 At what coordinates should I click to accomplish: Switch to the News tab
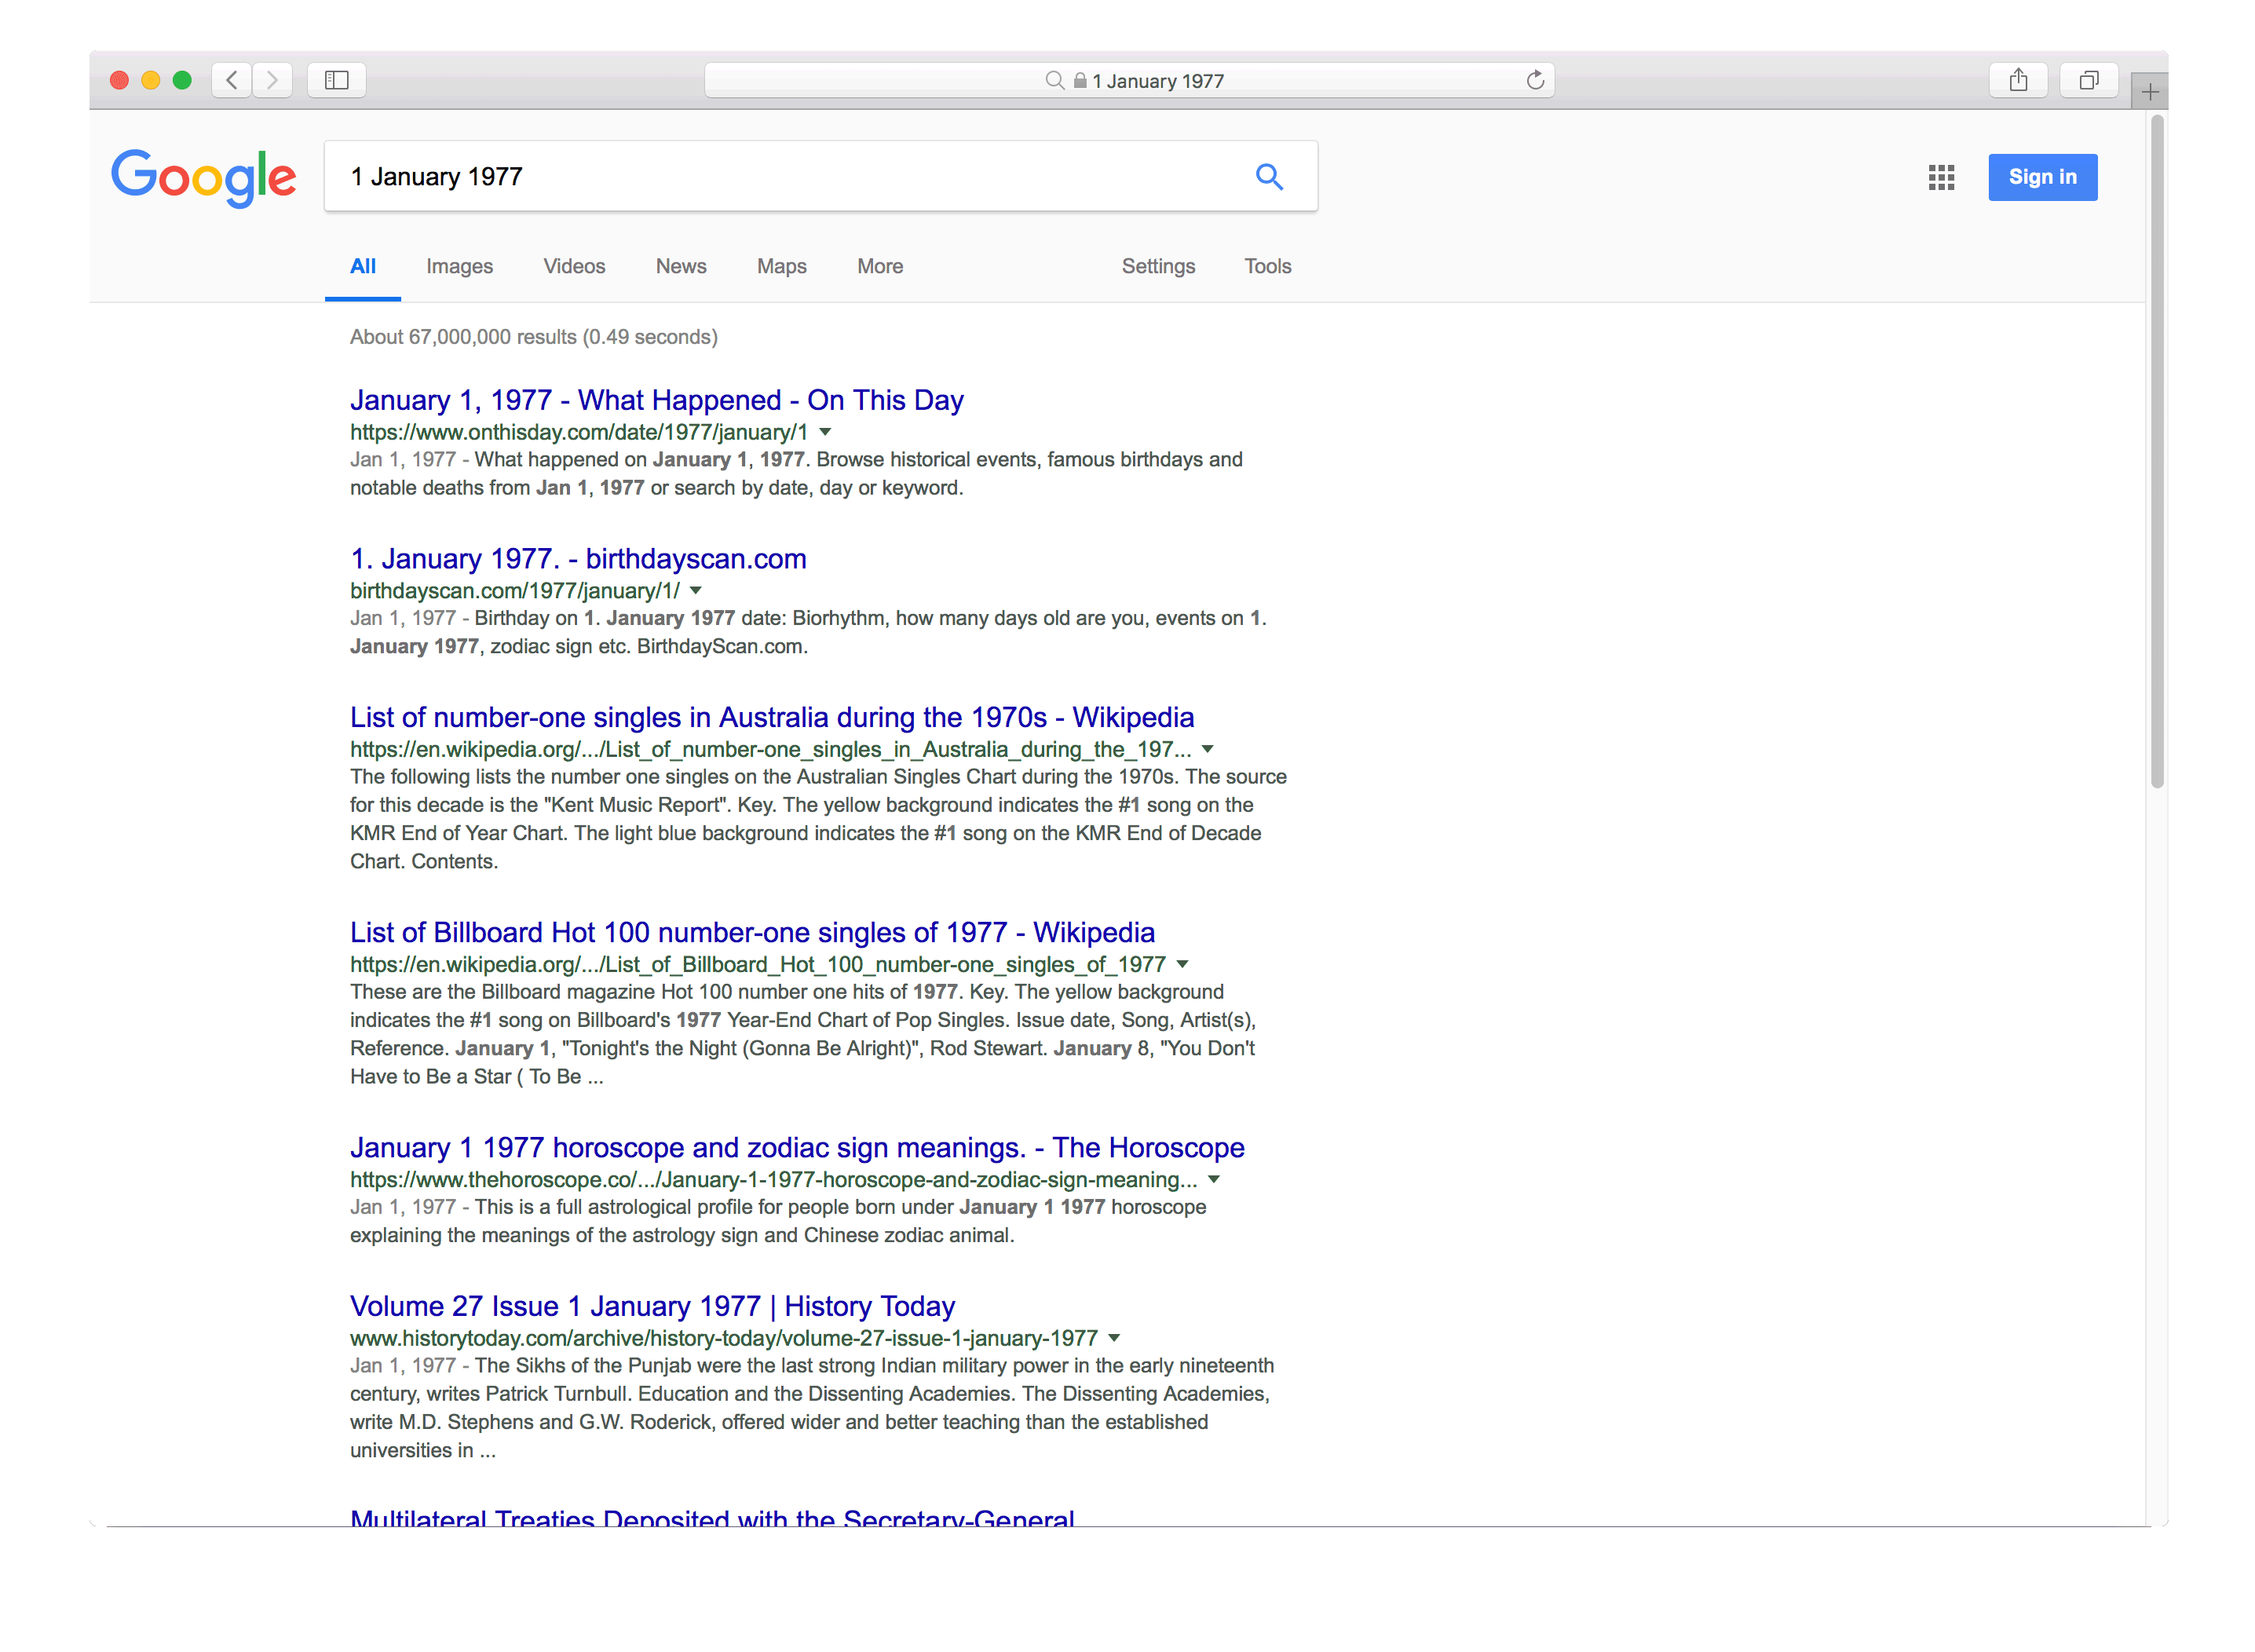pyautogui.click(x=681, y=266)
